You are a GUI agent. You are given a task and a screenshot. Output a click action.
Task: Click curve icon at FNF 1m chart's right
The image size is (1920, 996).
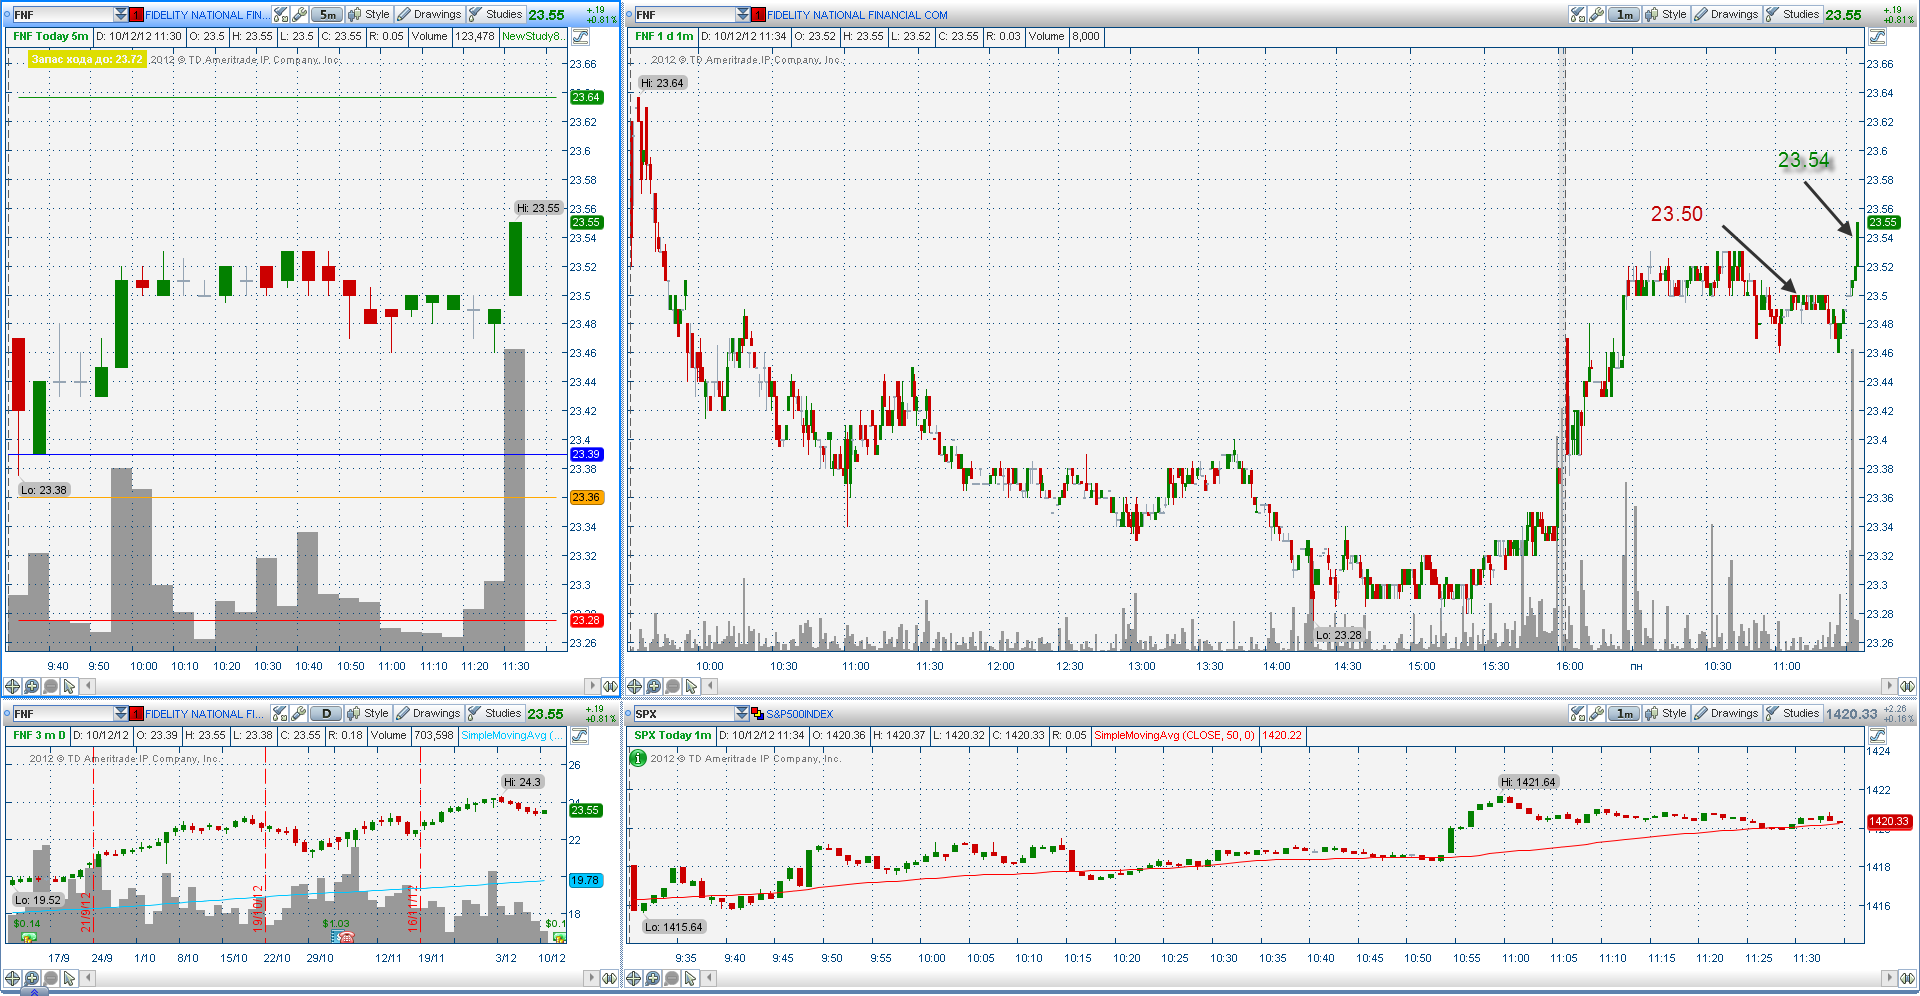point(1877,37)
